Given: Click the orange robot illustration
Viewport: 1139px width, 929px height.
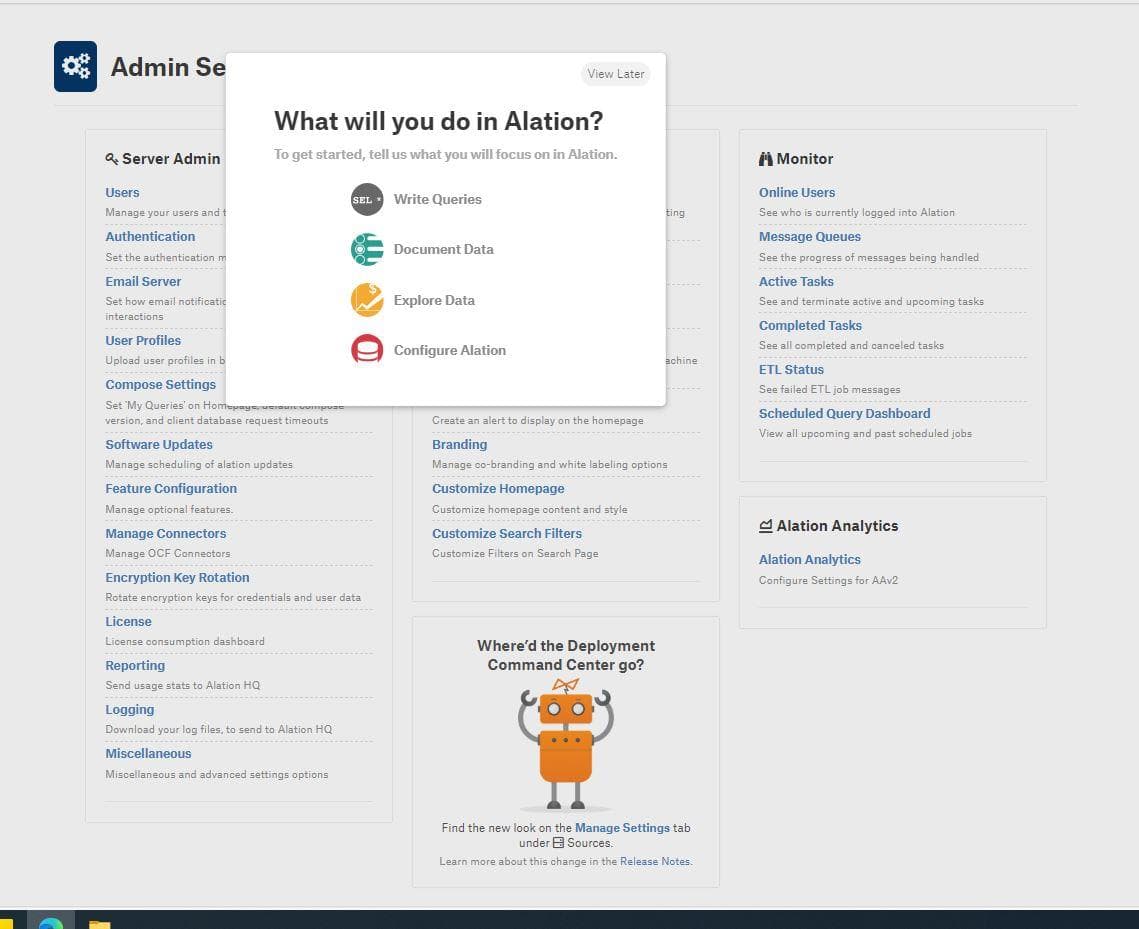Looking at the screenshot, I should 566,745.
